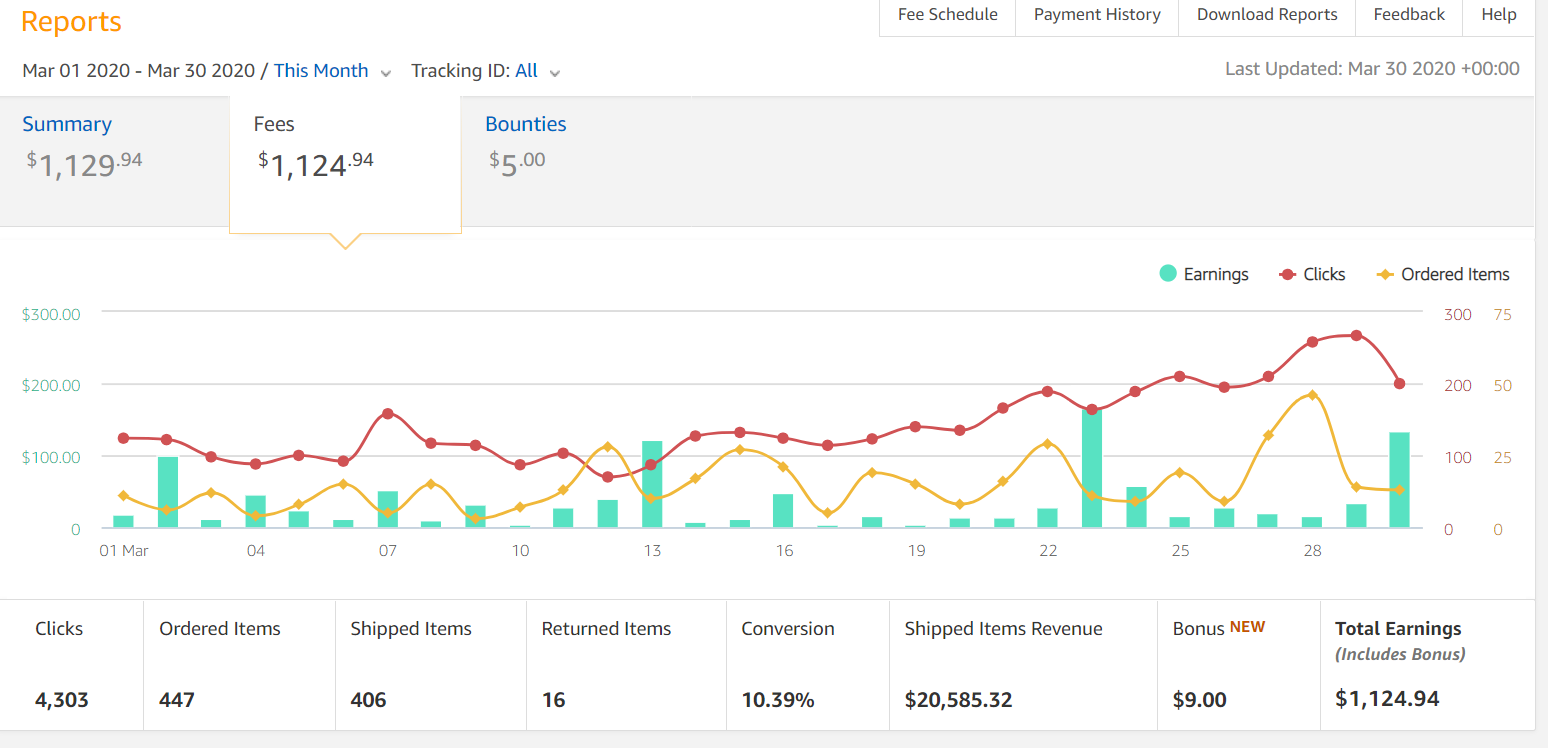Switch to the Bounties tab
This screenshot has width=1548, height=748.
(525, 124)
